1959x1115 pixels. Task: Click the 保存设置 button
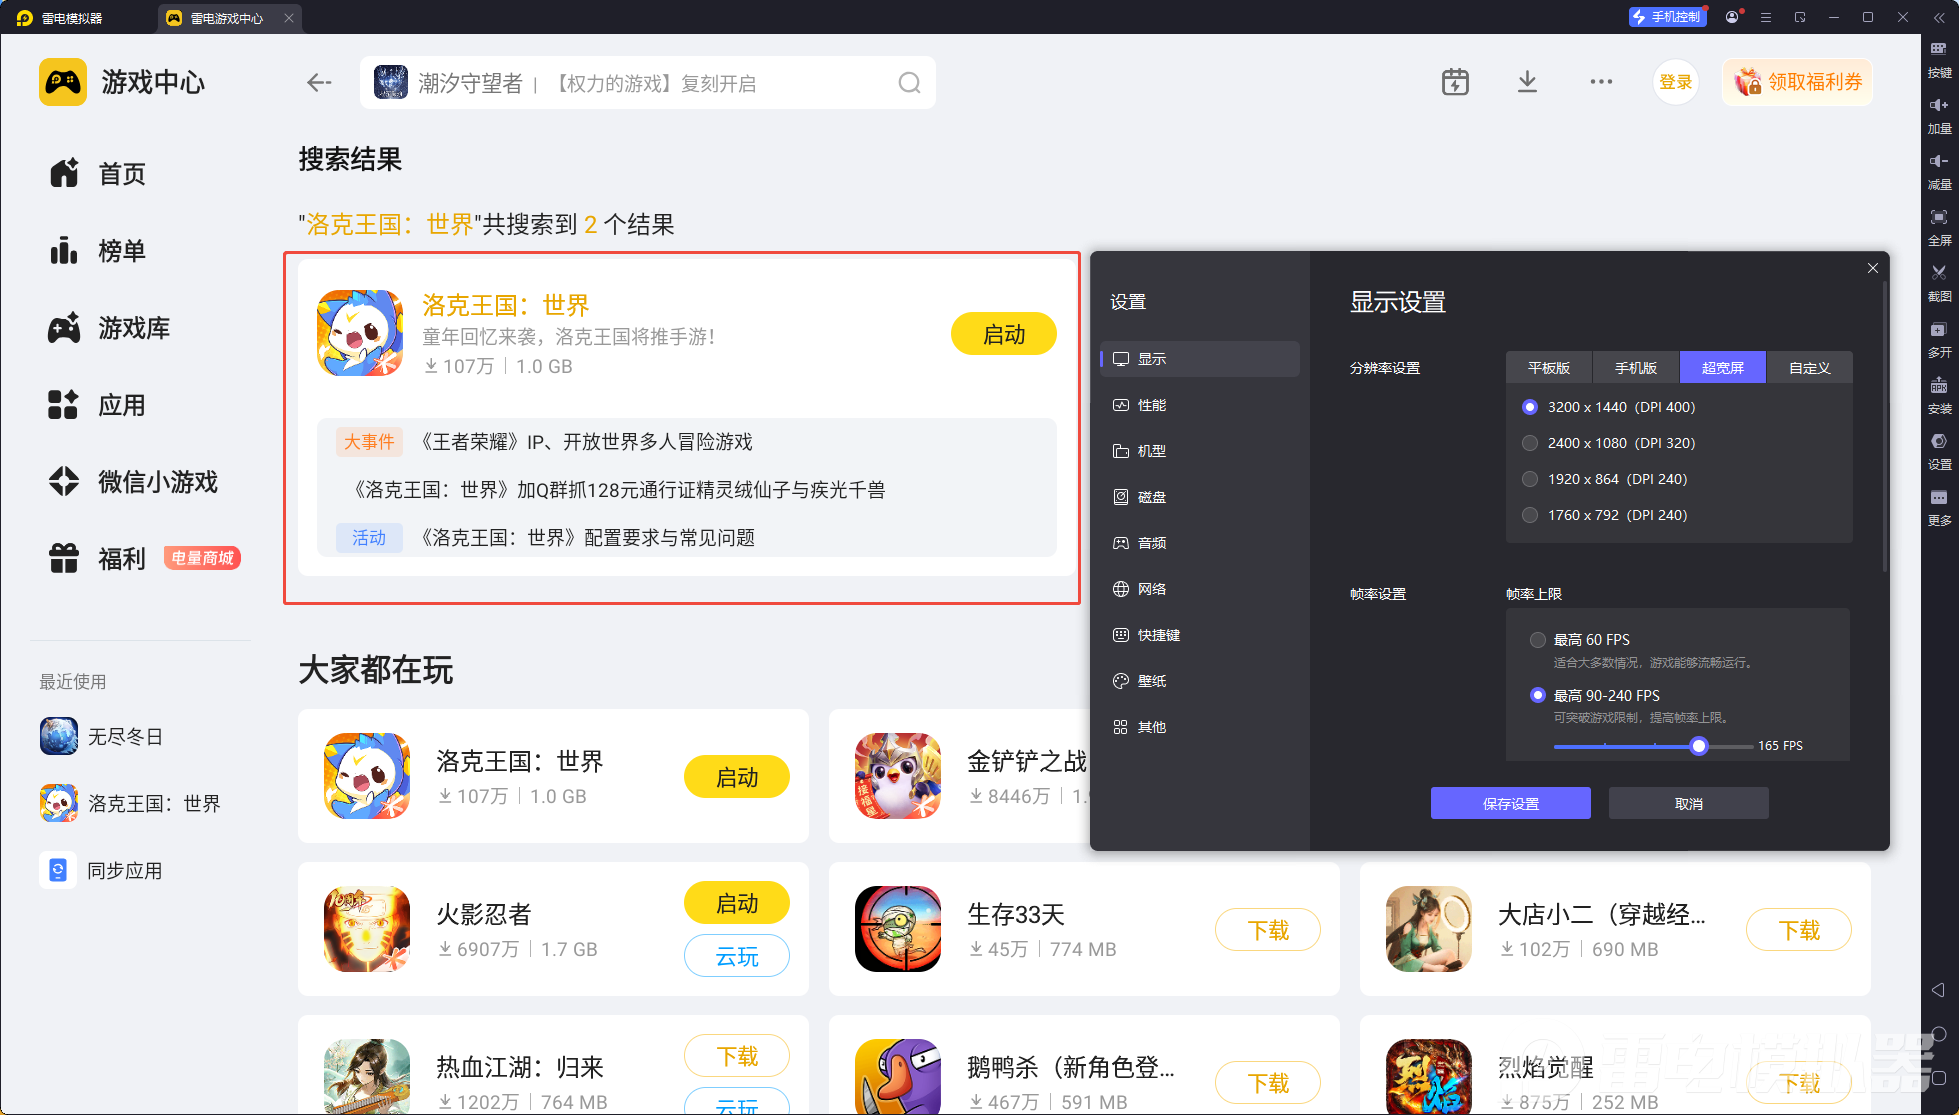coord(1510,803)
